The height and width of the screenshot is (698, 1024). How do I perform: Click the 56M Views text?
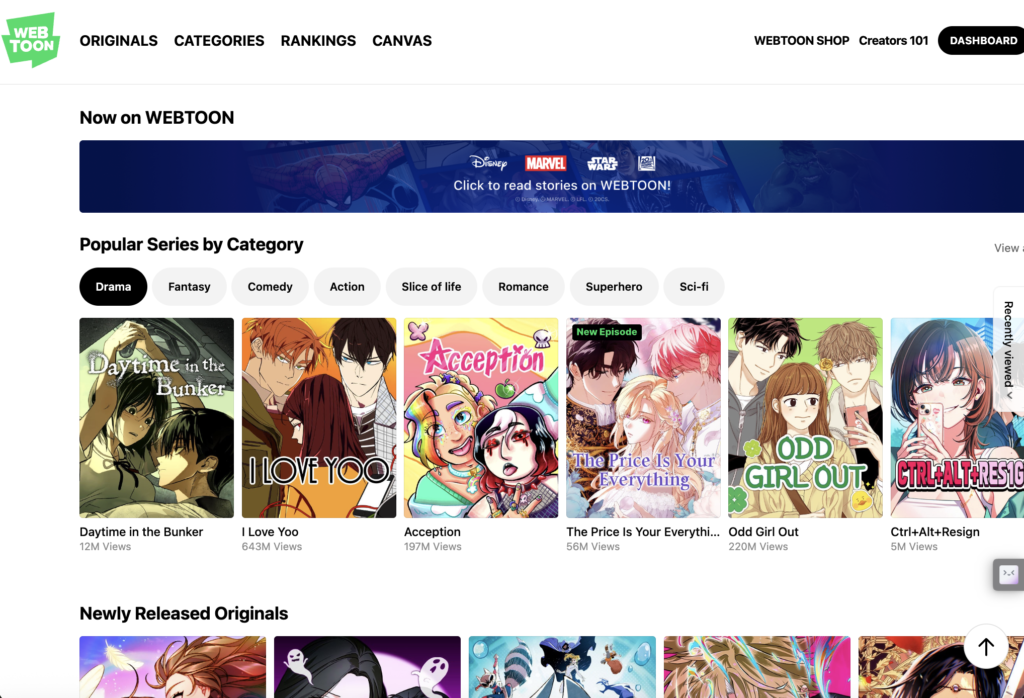(x=593, y=547)
